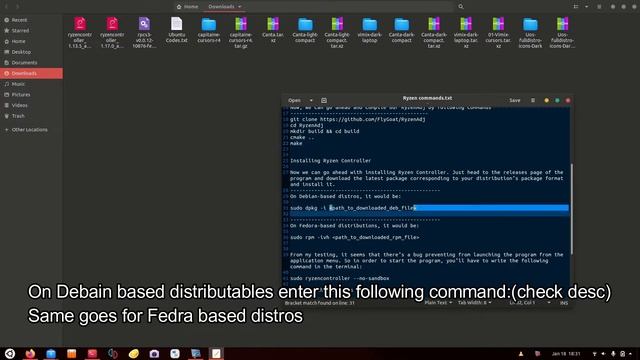Open the recent files dropdown beside Open
Screen dimensions: 640x360
click(x=311, y=100)
